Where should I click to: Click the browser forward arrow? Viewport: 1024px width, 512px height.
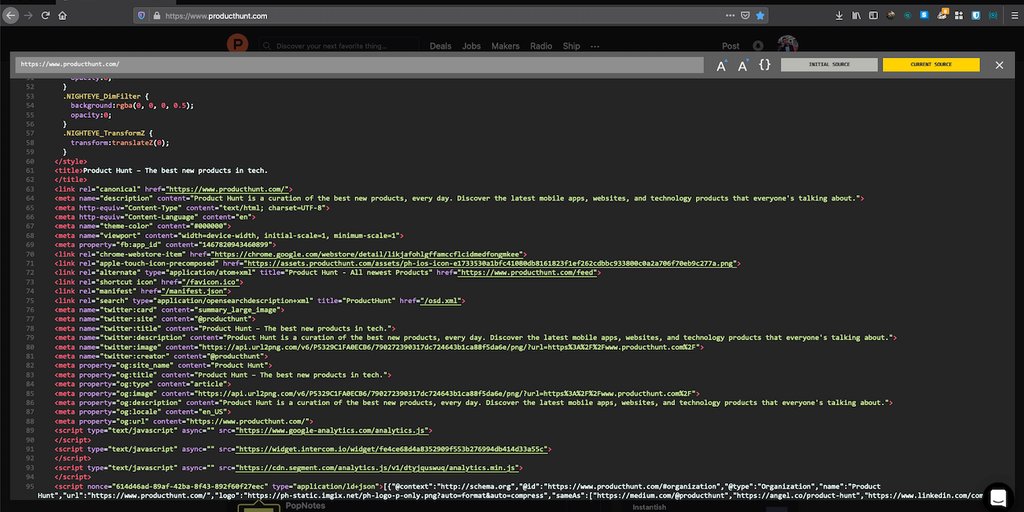(28, 15)
